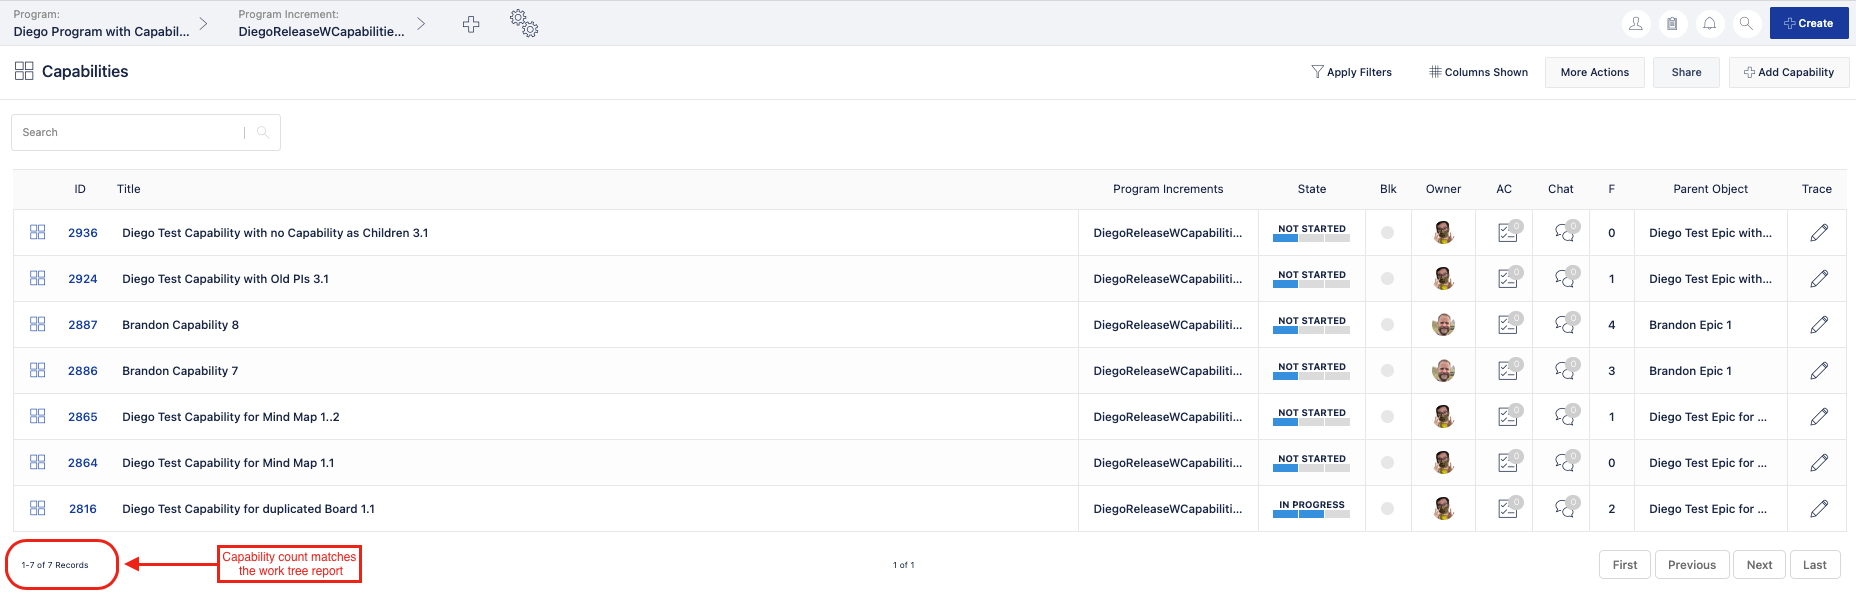1856x594 pixels.
Task: Toggle blocked indicator for capability 2924
Action: click(1387, 279)
